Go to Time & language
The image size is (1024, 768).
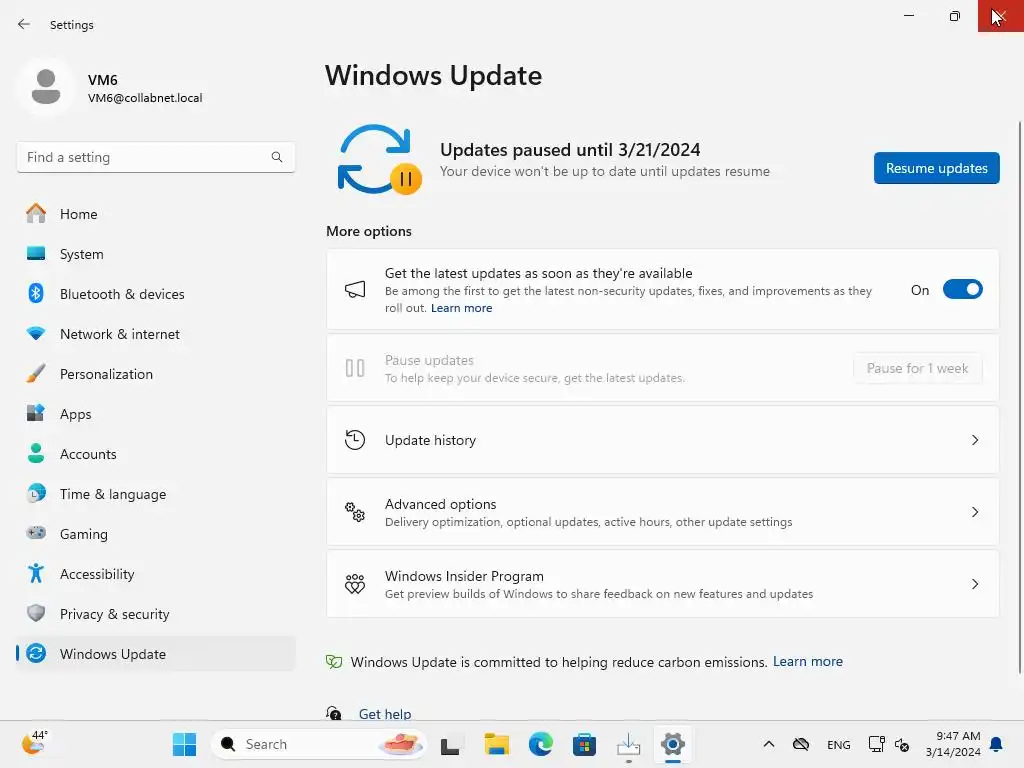coord(155,494)
